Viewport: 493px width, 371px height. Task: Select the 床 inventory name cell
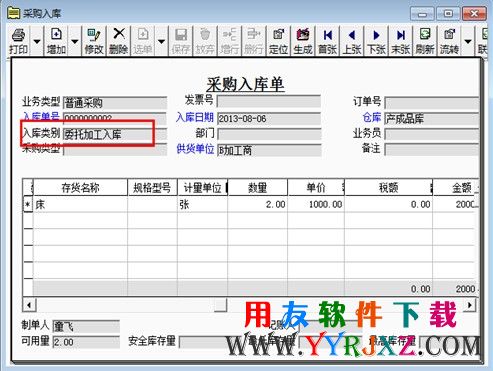(x=80, y=204)
